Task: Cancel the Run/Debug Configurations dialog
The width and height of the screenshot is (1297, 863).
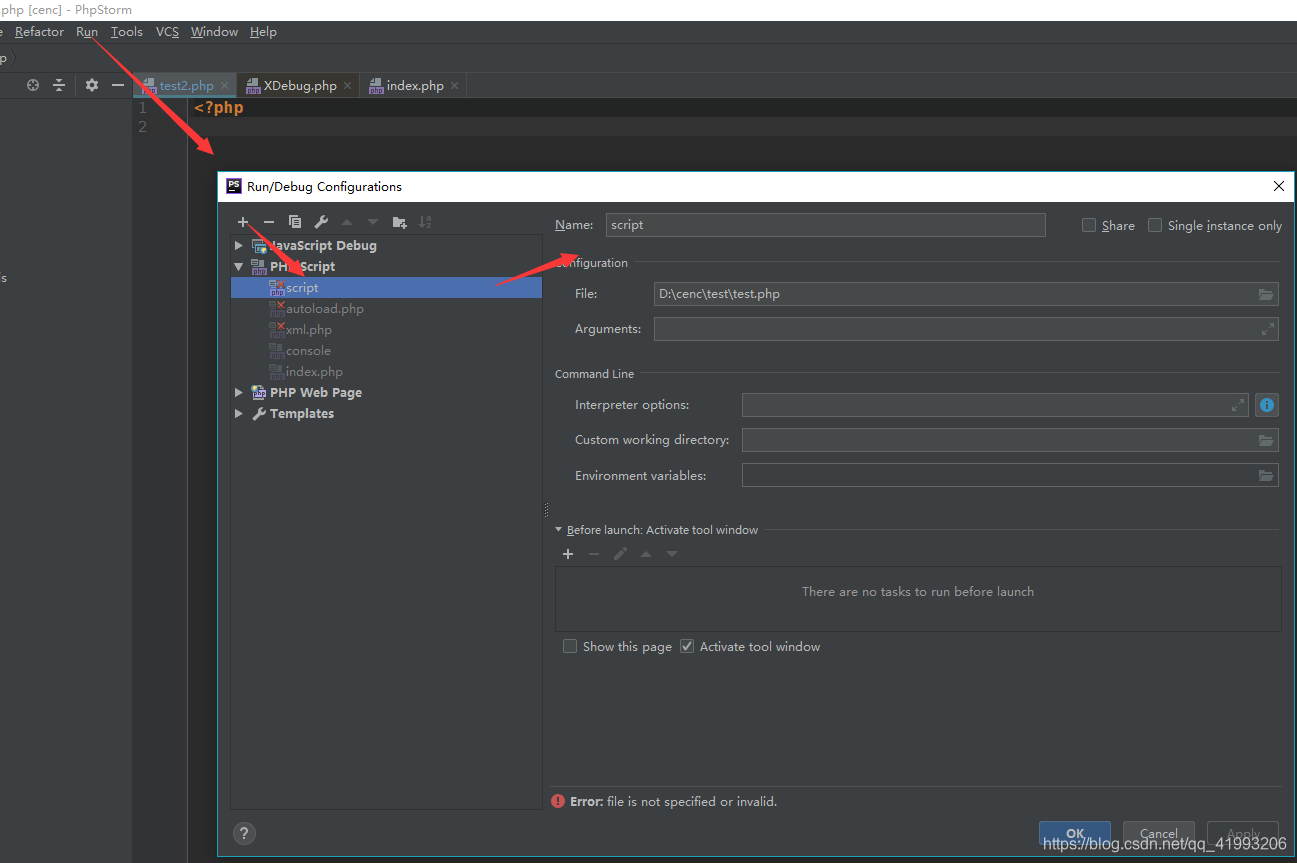Action: (1158, 833)
